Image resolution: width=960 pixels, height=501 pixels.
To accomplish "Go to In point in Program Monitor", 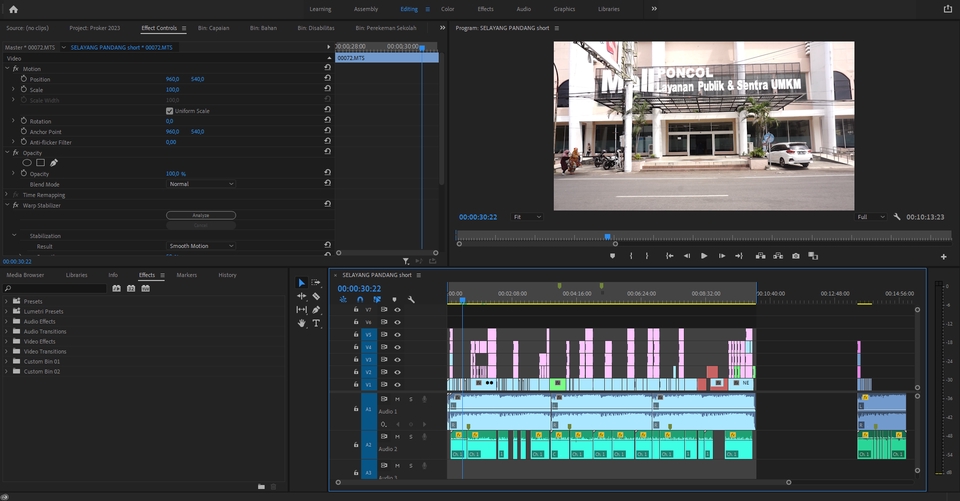I will (670, 256).
